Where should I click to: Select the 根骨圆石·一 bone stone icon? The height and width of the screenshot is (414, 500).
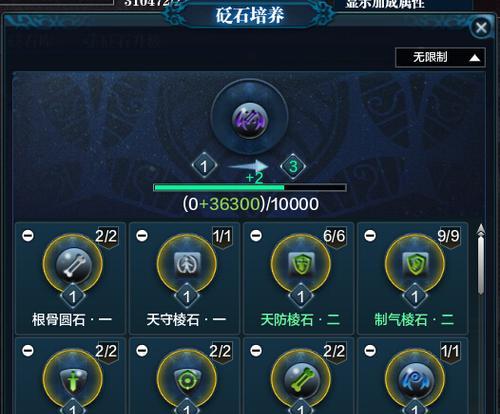[x=73, y=265]
